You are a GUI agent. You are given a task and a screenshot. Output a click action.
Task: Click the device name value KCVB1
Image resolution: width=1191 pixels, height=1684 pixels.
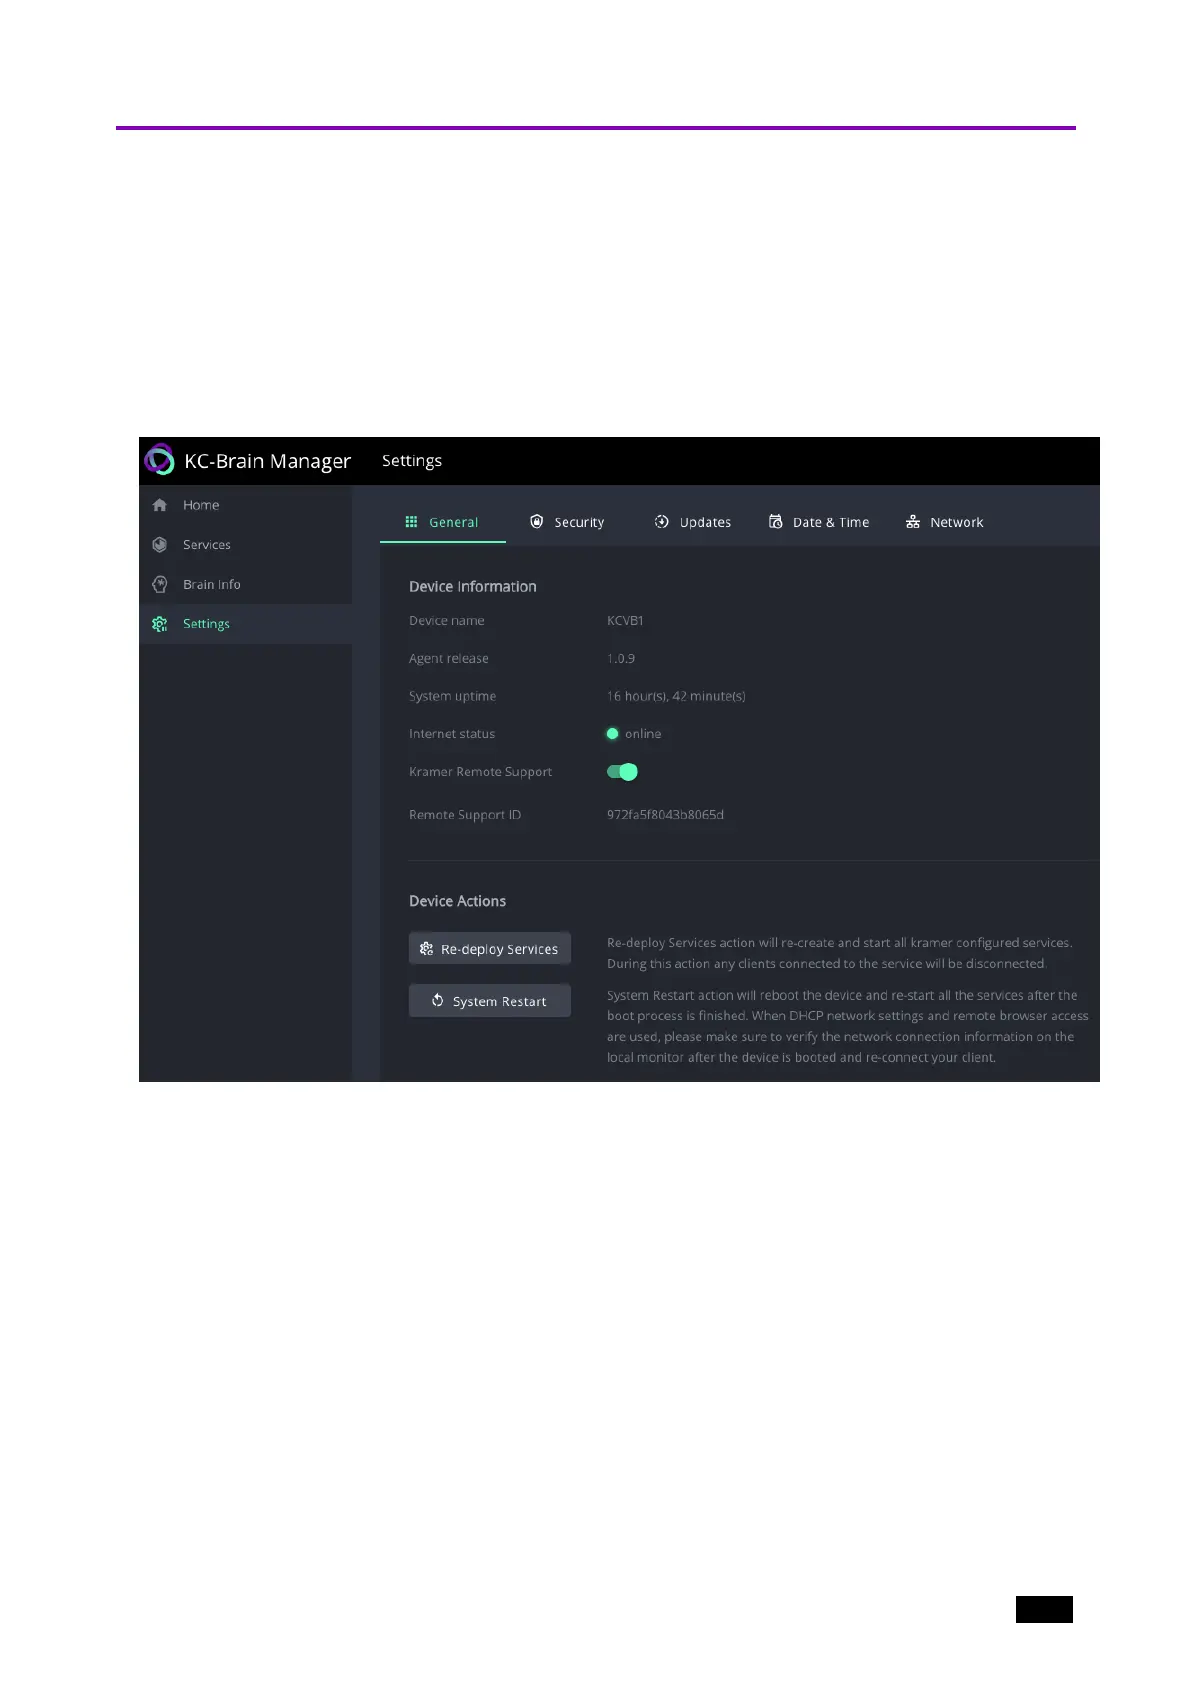click(x=625, y=621)
